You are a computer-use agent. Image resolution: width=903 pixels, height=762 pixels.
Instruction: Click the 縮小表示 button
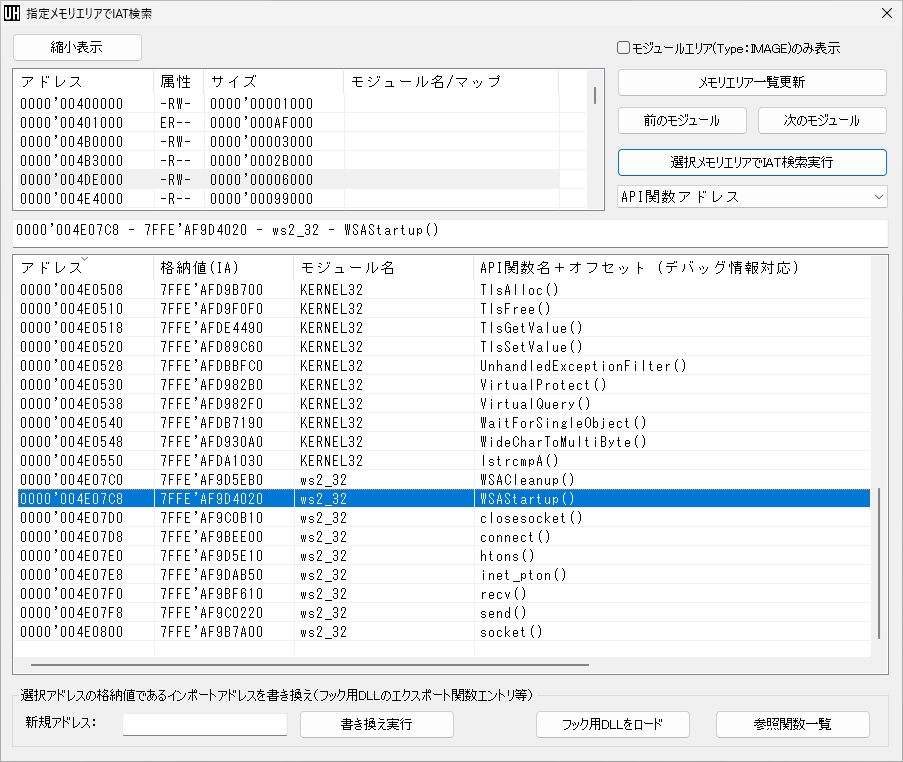pyautogui.click(x=77, y=47)
